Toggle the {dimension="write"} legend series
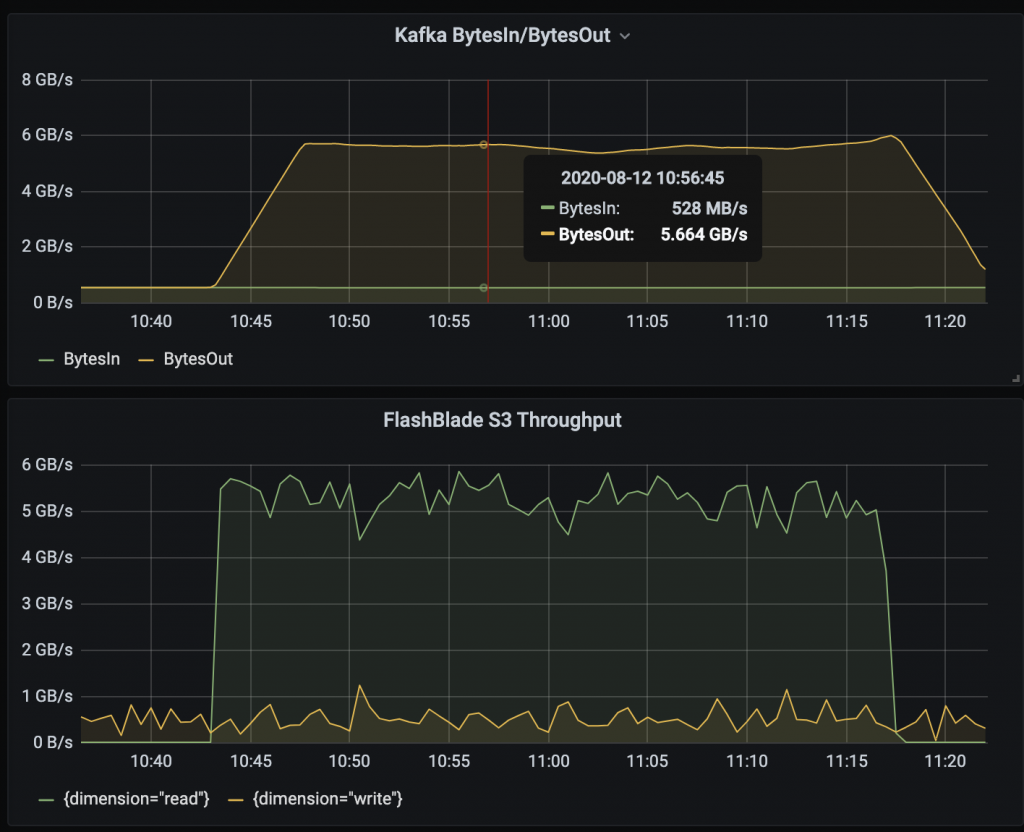The height and width of the screenshot is (832, 1024). coord(328,799)
